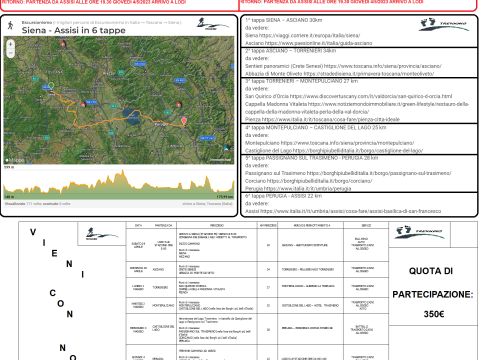Viewport: 480px width, 360px height.
Task: Select the green start pin at Siena
Action: (x=51, y=86)
